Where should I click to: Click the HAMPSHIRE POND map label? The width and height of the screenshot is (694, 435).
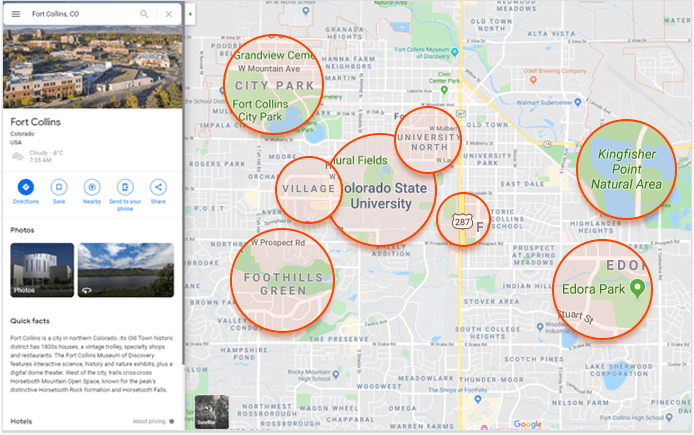tap(244, 354)
